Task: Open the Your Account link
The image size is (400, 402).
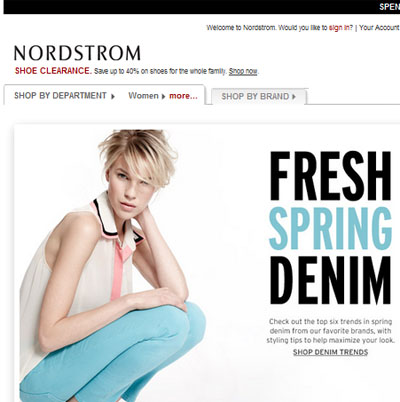Action: tap(379, 28)
